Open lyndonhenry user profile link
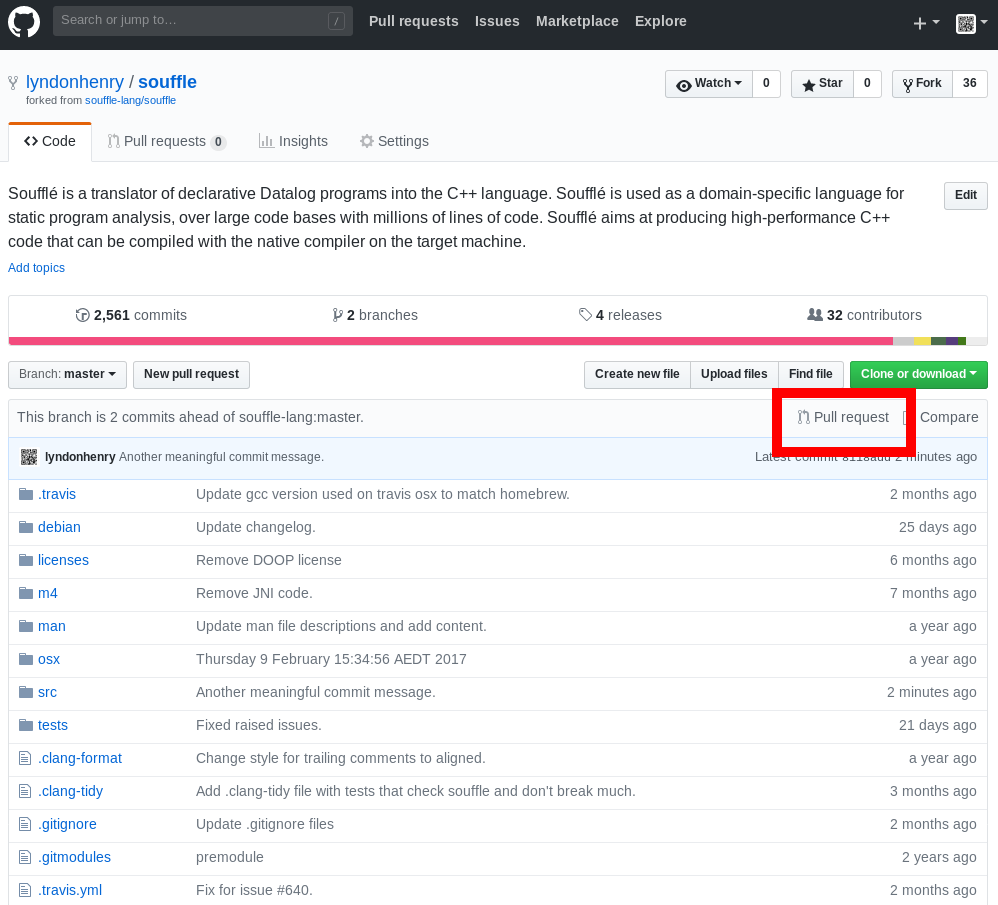 74,82
